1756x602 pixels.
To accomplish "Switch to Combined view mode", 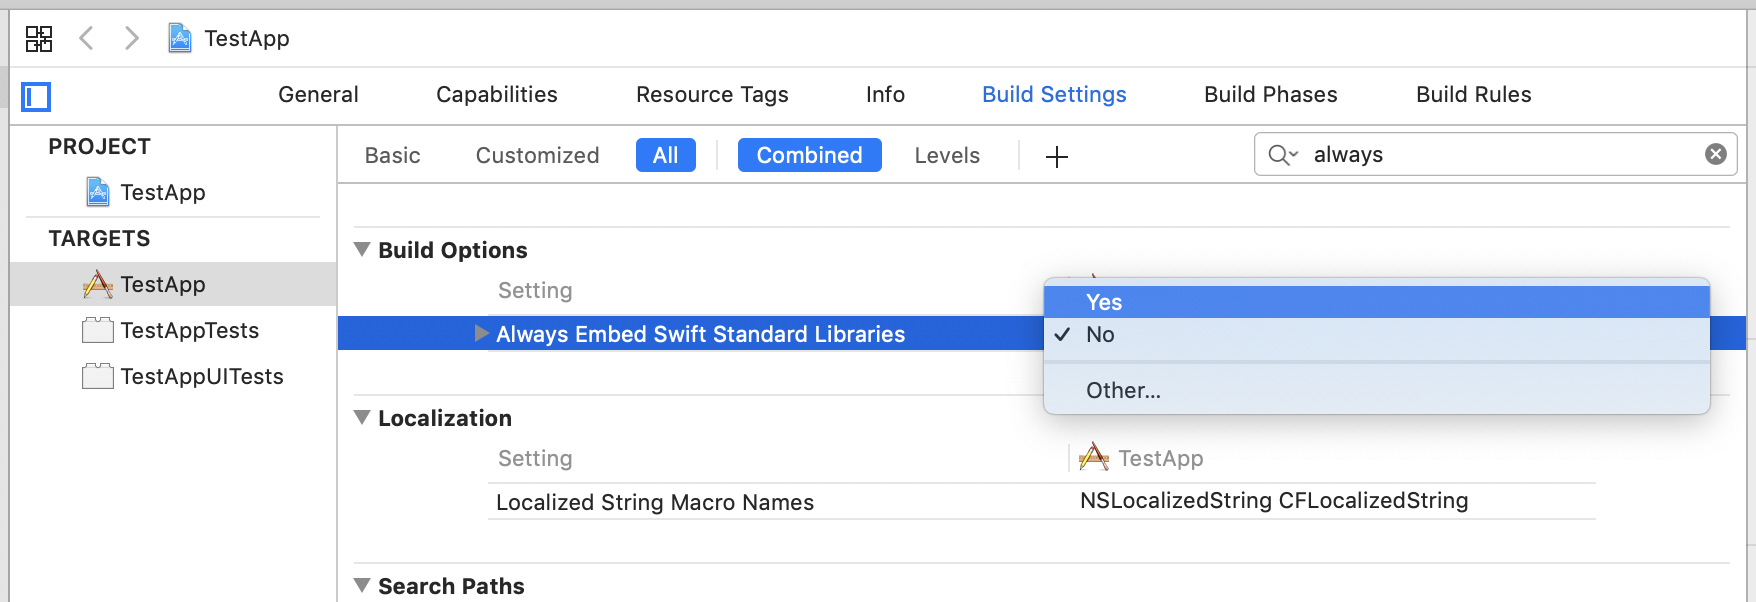I will [809, 156].
